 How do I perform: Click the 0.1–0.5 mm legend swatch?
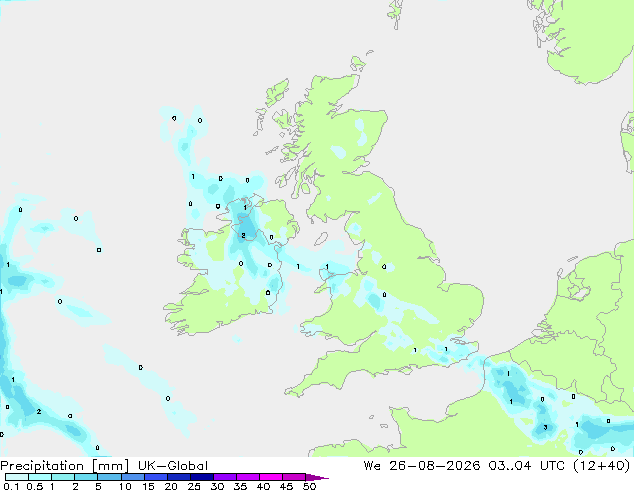(x=17, y=477)
